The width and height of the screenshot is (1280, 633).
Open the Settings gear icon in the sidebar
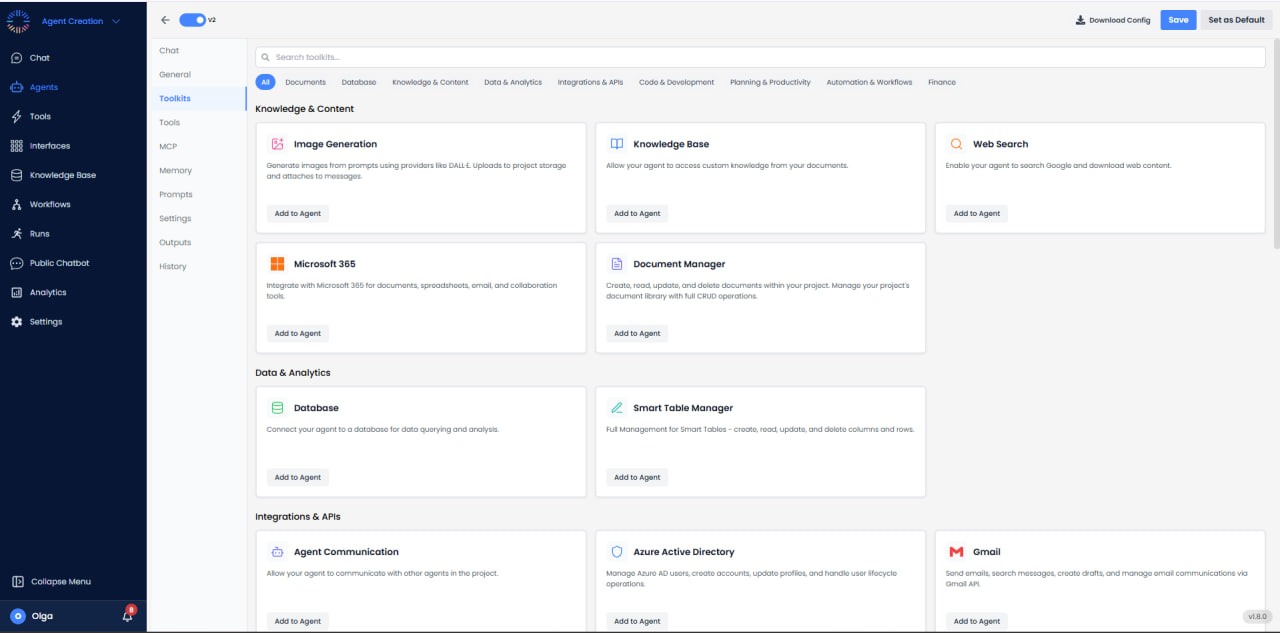click(x=16, y=322)
